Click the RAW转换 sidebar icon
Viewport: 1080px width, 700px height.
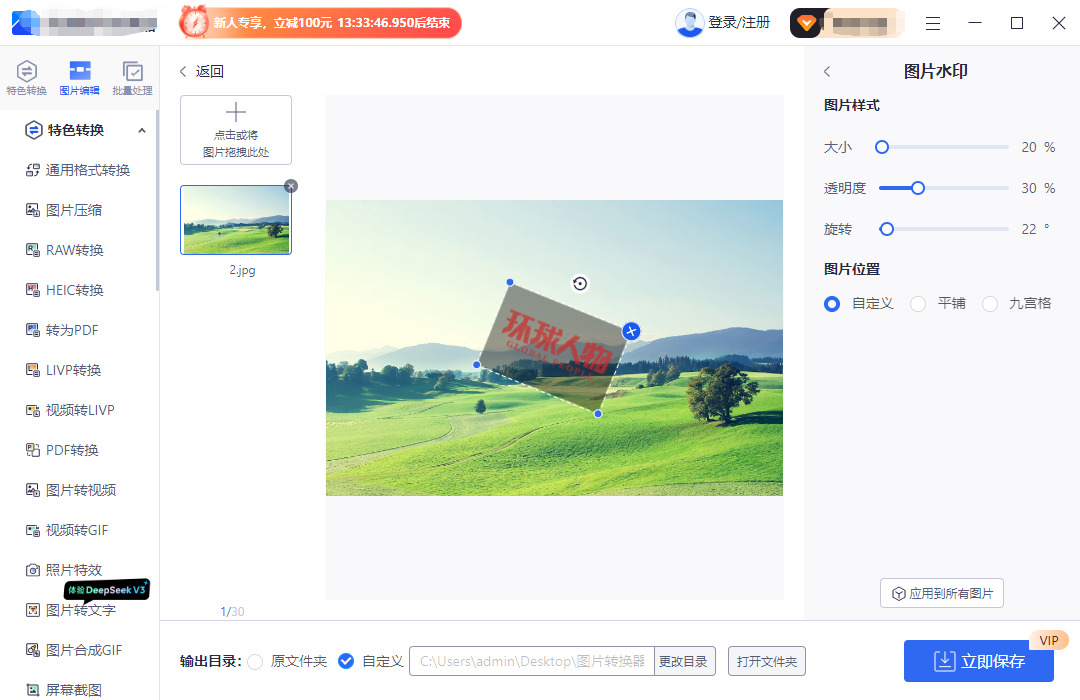(x=32, y=250)
